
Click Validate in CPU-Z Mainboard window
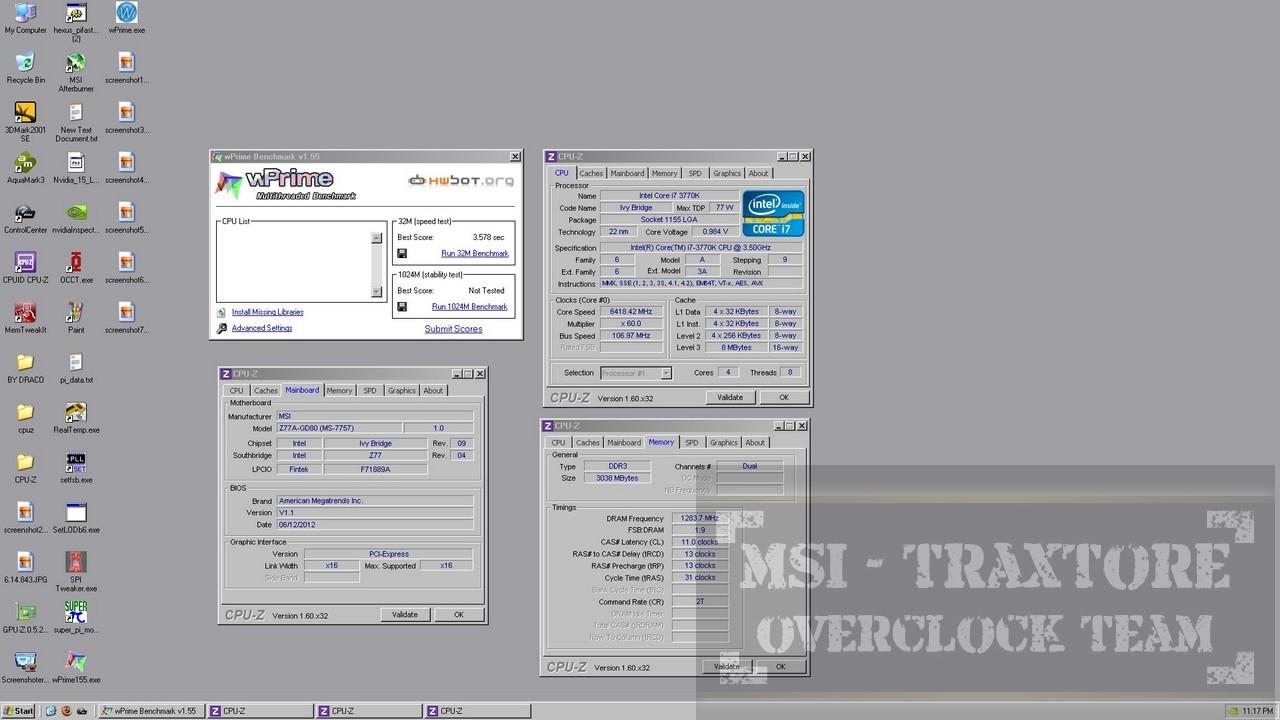click(x=405, y=615)
